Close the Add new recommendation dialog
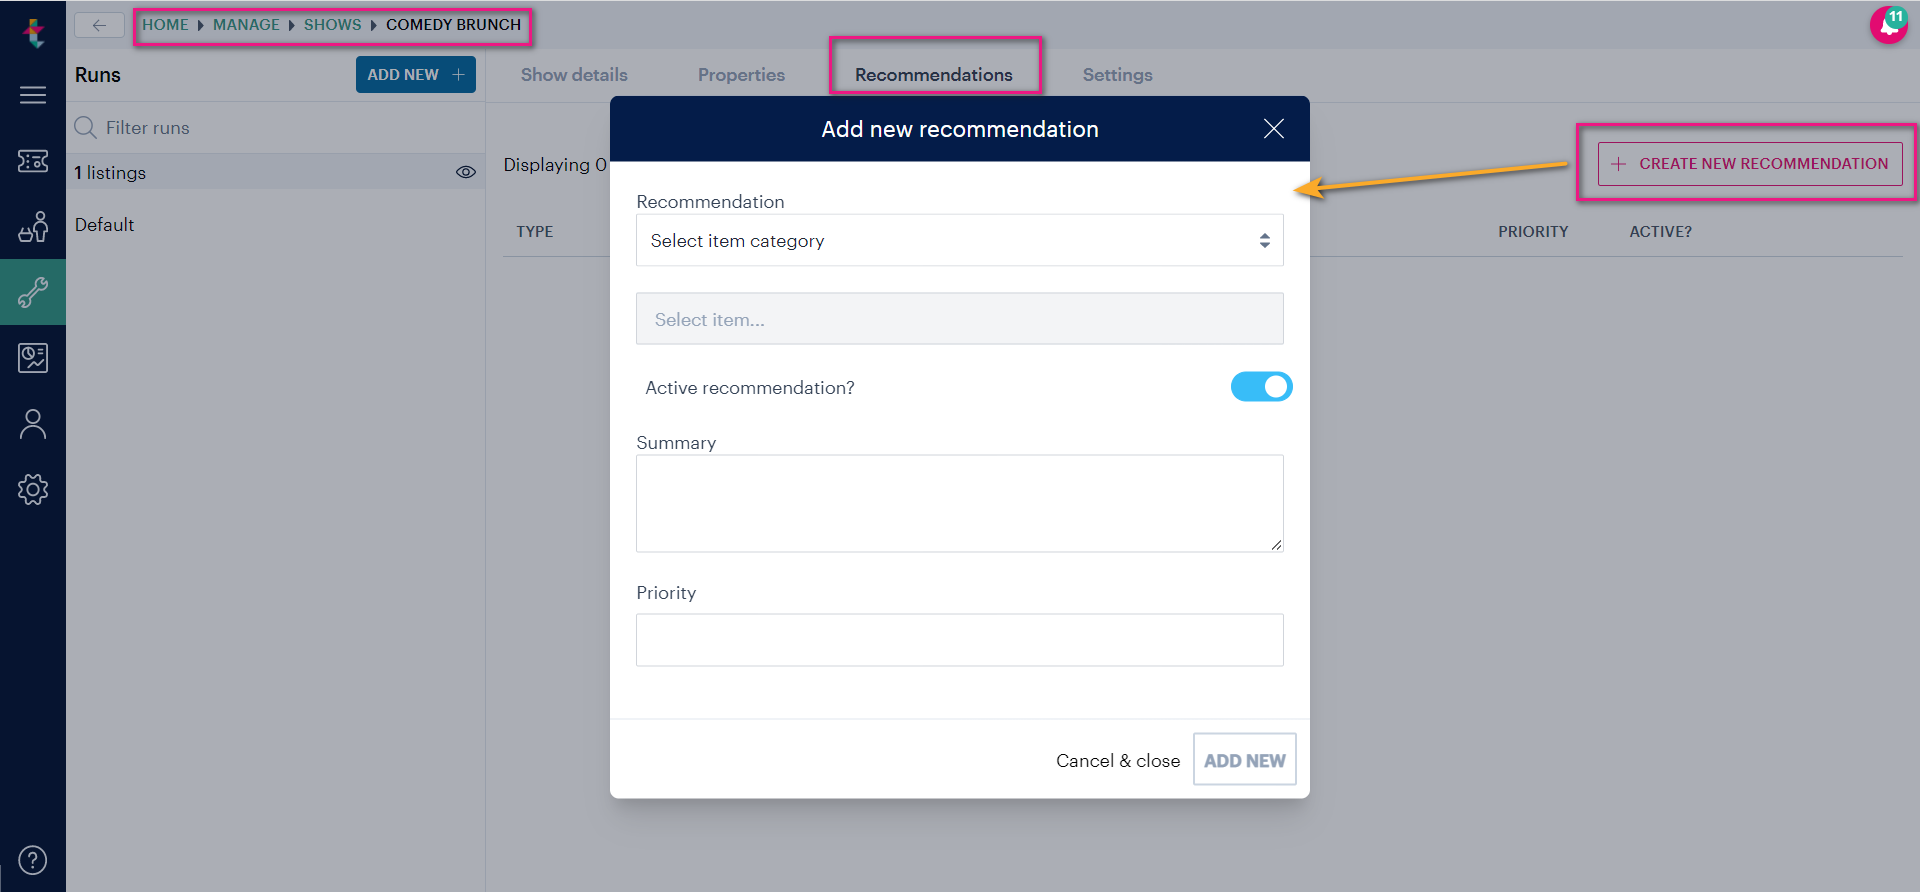 pos(1273,129)
